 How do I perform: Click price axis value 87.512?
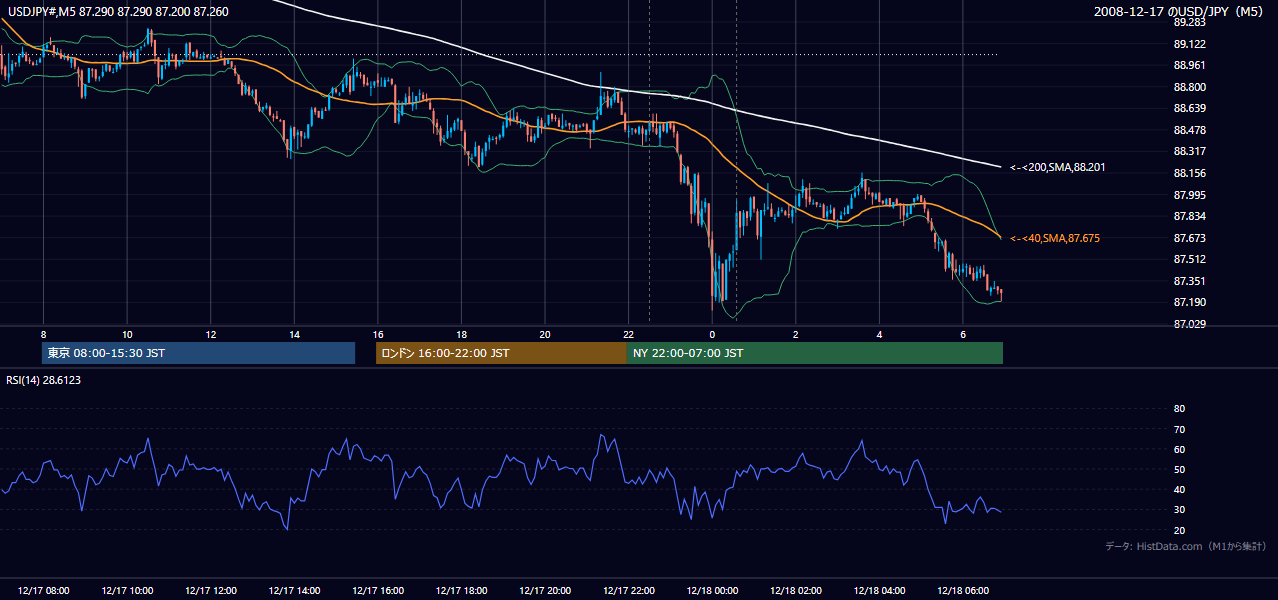(x=1189, y=259)
